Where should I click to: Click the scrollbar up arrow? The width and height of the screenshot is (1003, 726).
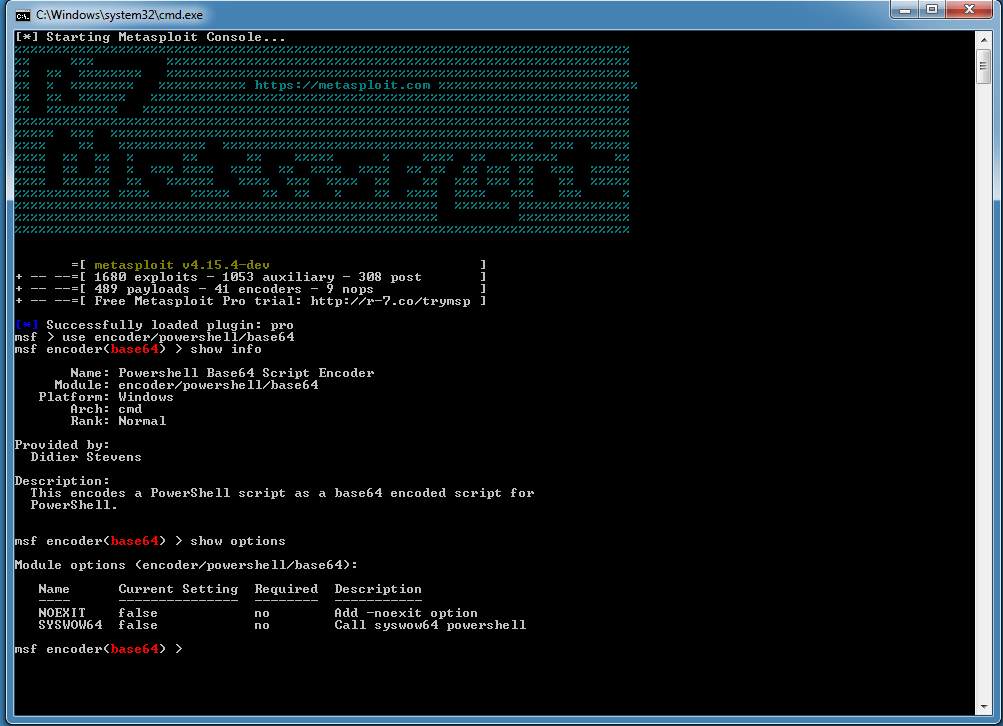[x=983, y=38]
